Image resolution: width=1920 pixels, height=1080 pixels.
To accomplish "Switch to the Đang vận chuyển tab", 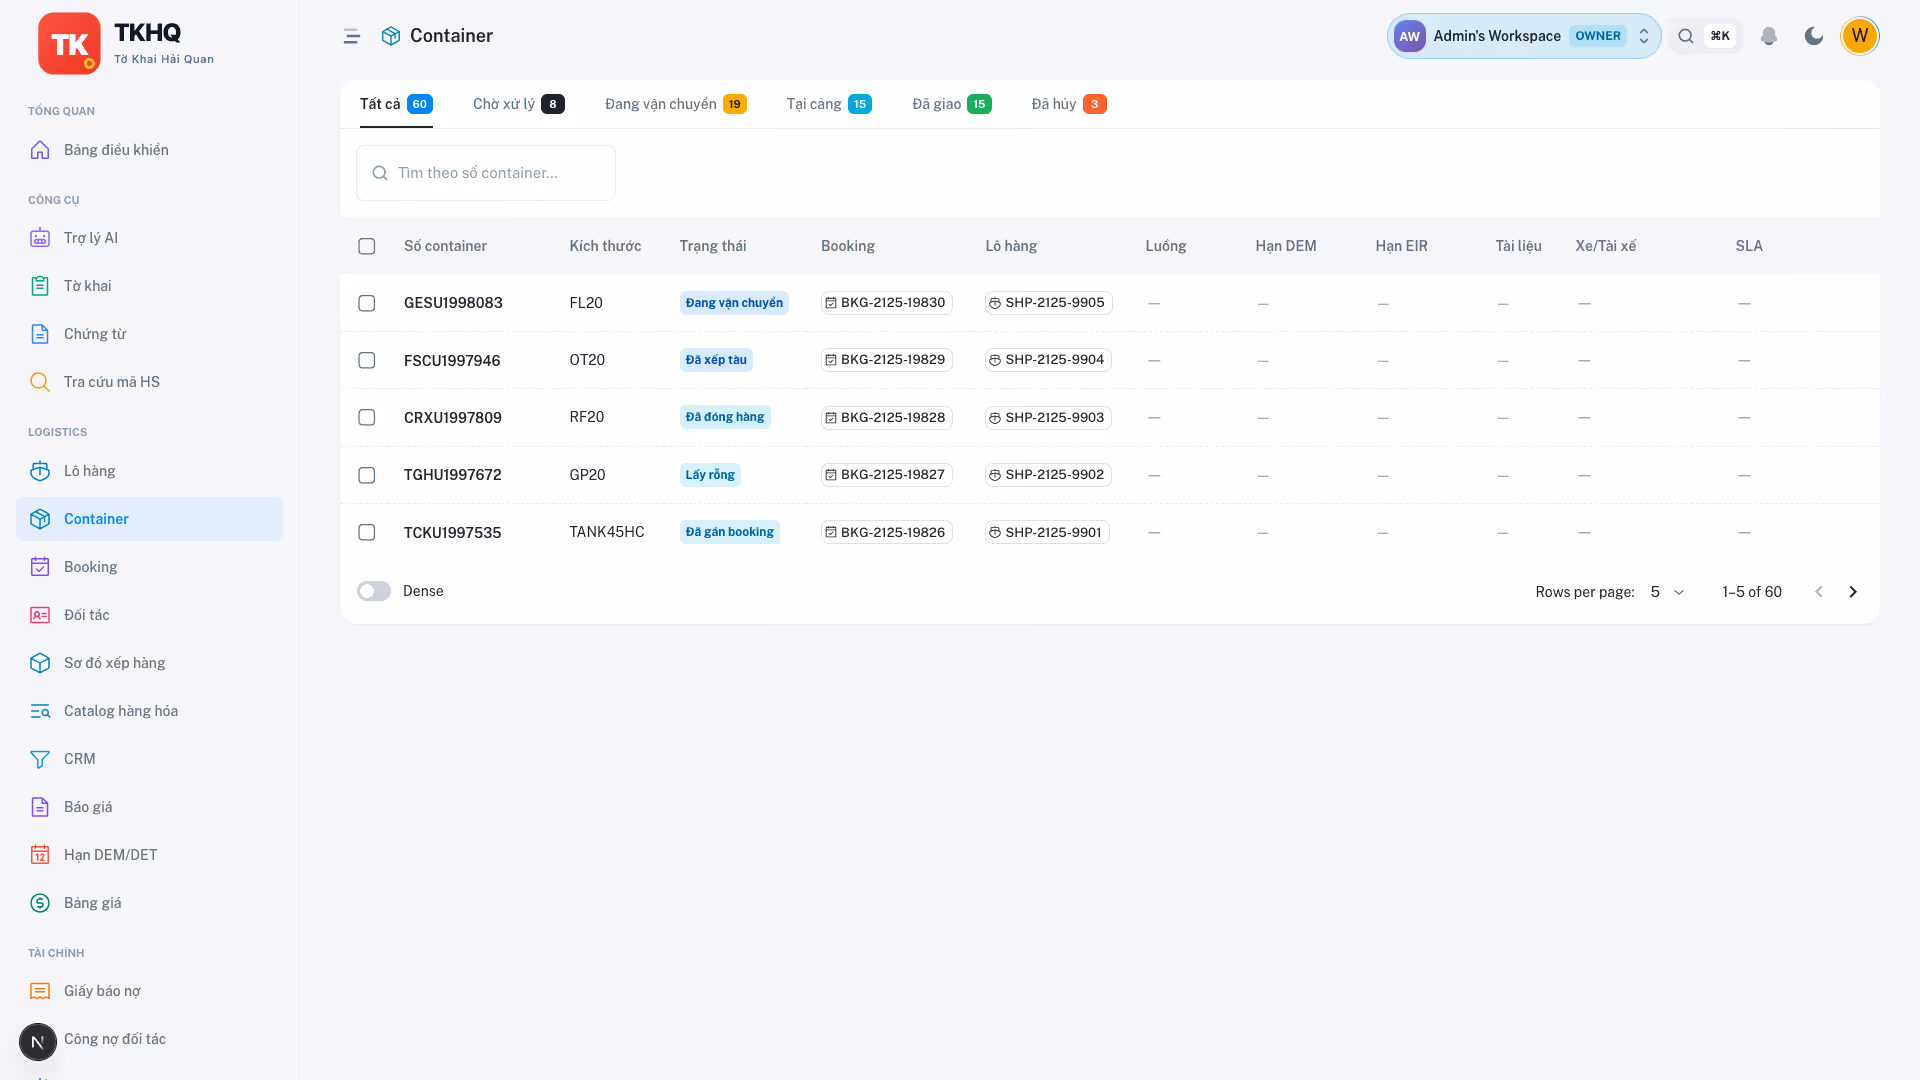I will tap(675, 104).
